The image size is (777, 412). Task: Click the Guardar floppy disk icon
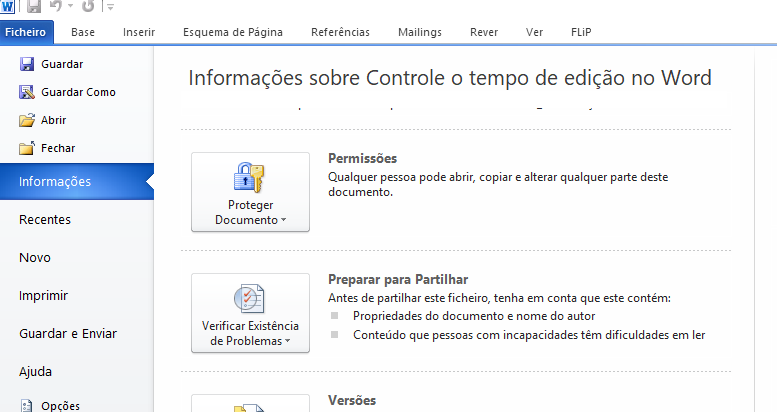pos(27,64)
